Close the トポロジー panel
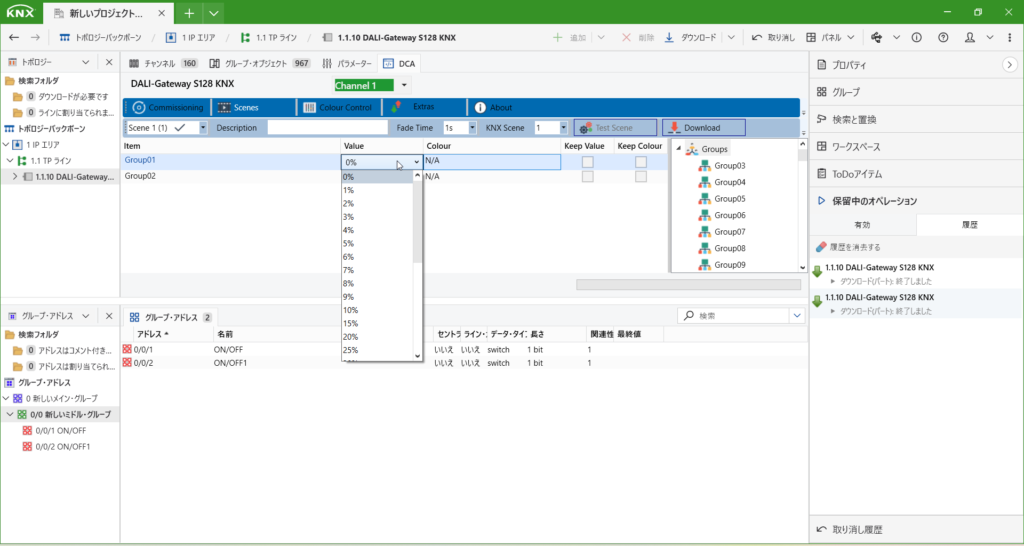The height and width of the screenshot is (546, 1024). point(109,62)
